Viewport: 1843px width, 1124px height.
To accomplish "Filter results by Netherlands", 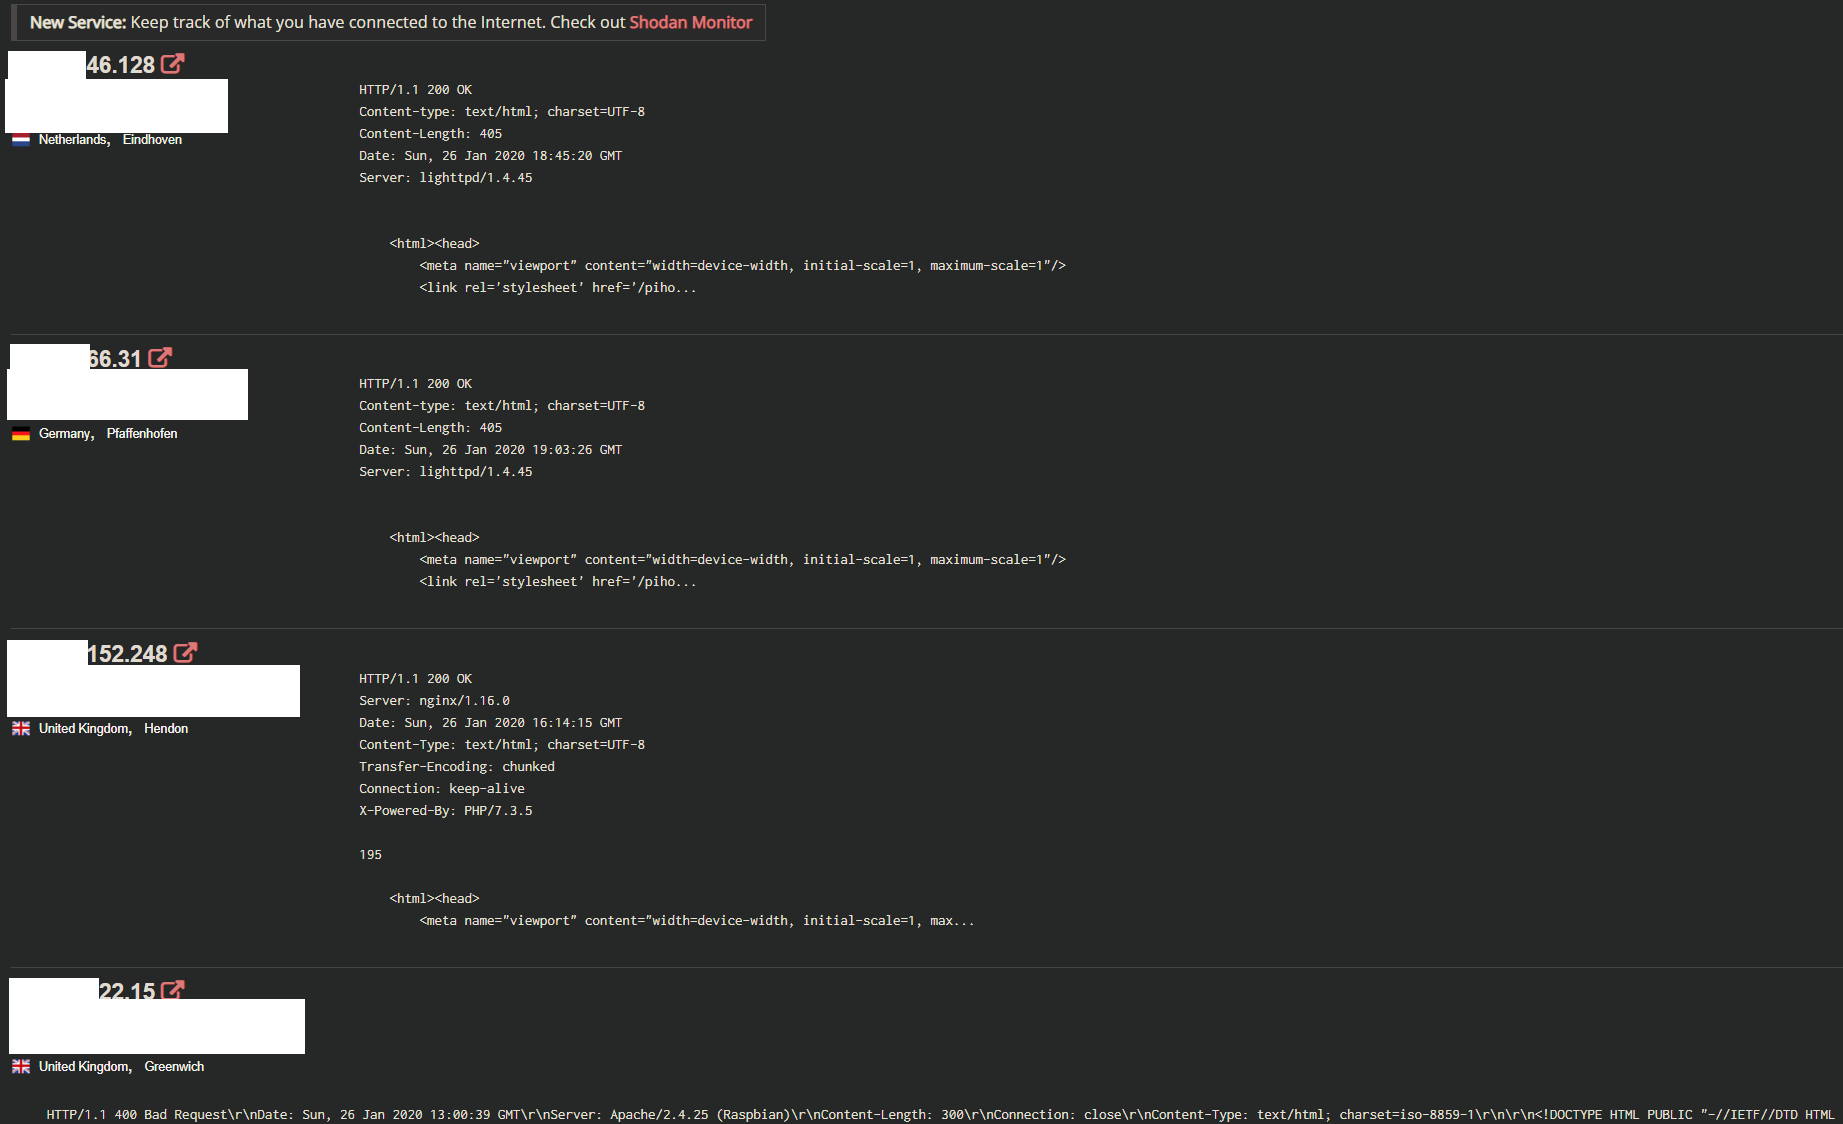I will point(74,140).
